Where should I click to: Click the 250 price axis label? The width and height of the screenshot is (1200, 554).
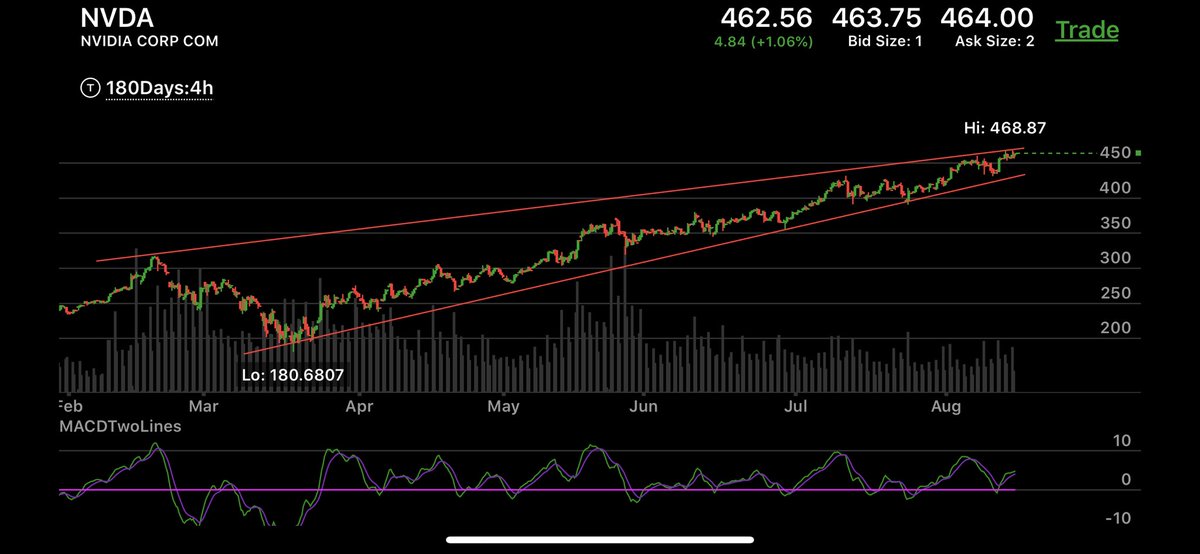pos(1114,293)
